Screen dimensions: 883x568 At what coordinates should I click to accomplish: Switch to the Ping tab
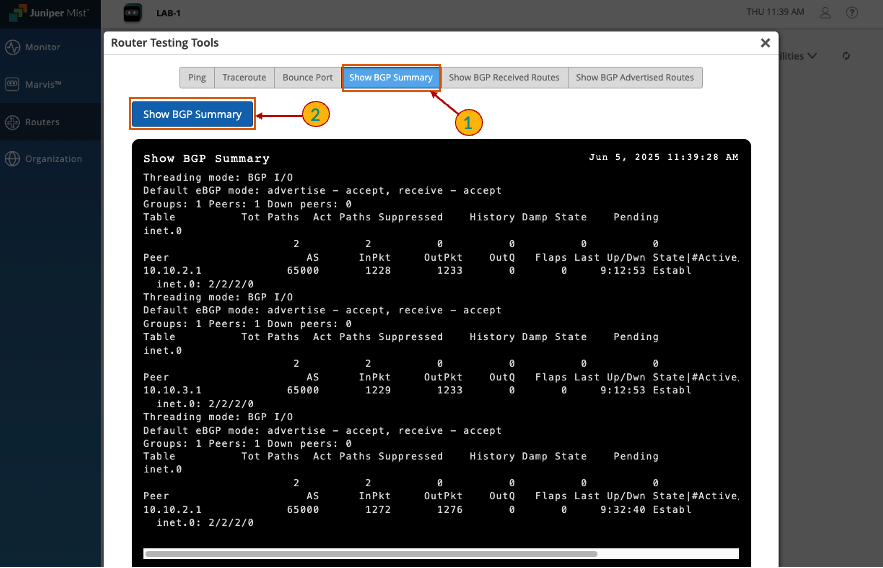tap(197, 77)
